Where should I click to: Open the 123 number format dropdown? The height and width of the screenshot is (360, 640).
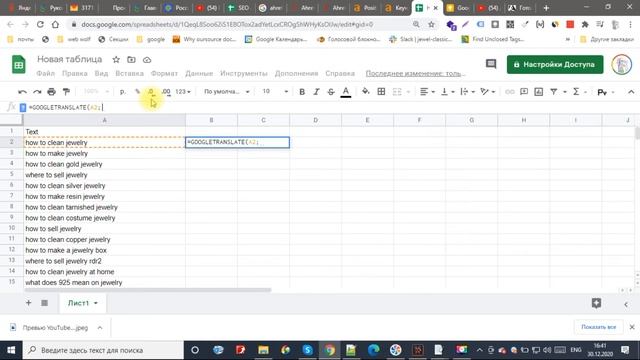[x=183, y=92]
